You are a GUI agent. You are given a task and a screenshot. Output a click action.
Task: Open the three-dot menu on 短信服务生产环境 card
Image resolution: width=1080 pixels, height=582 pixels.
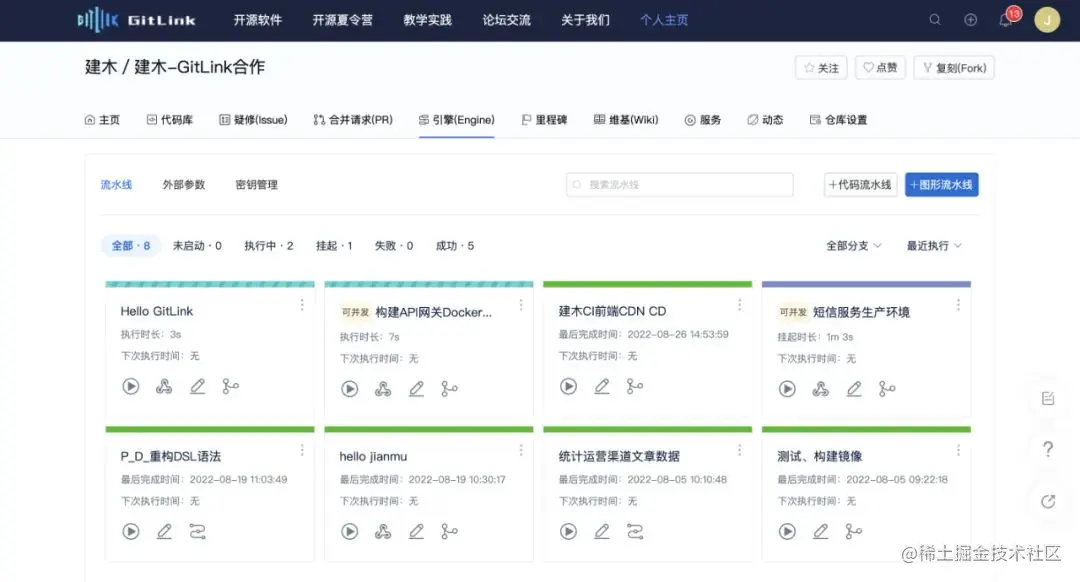pyautogui.click(x=959, y=305)
